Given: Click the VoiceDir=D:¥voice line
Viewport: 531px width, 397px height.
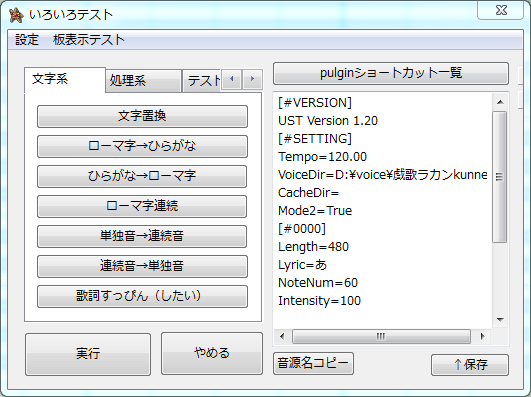Looking at the screenshot, I should point(383,175).
